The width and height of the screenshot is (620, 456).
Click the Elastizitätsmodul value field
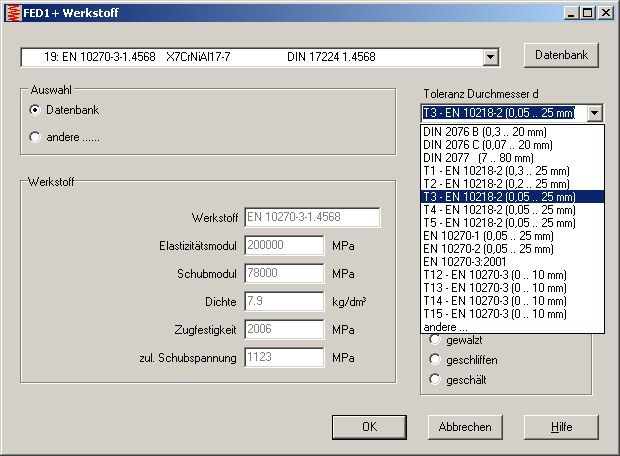point(283,246)
